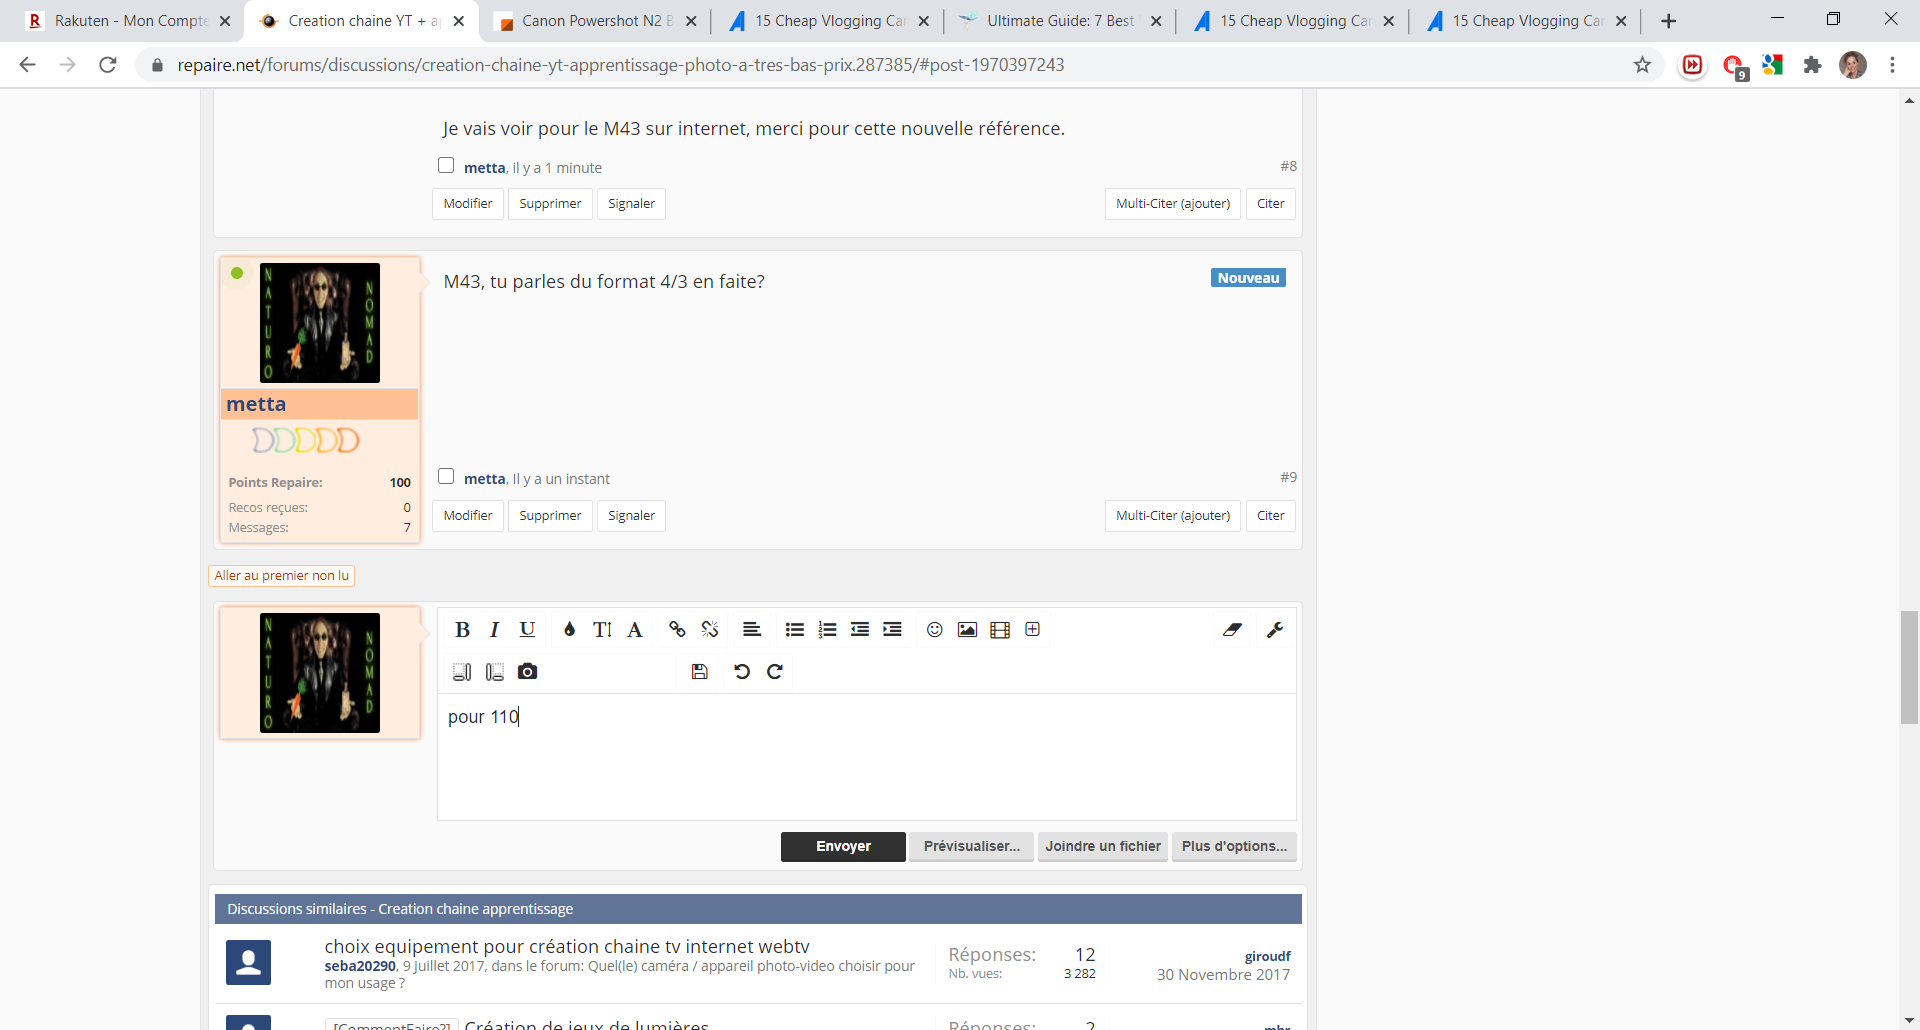The height and width of the screenshot is (1030, 1920).
Task: Click the first bracket-style toolbar icon
Action: [x=462, y=672]
